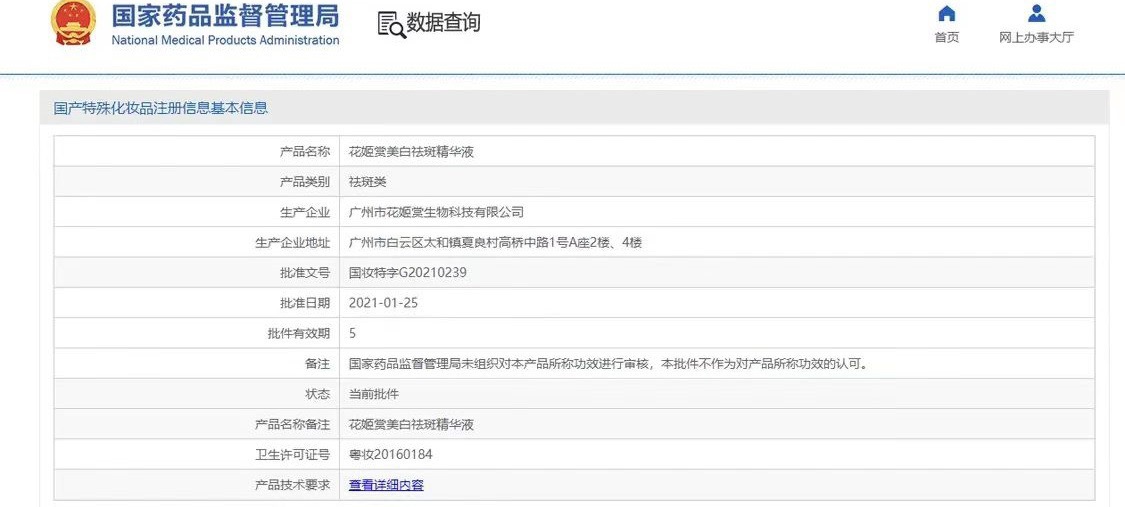The height and width of the screenshot is (507, 1125).
Task: Select 粤妆20160184 license number
Action: click(x=390, y=455)
